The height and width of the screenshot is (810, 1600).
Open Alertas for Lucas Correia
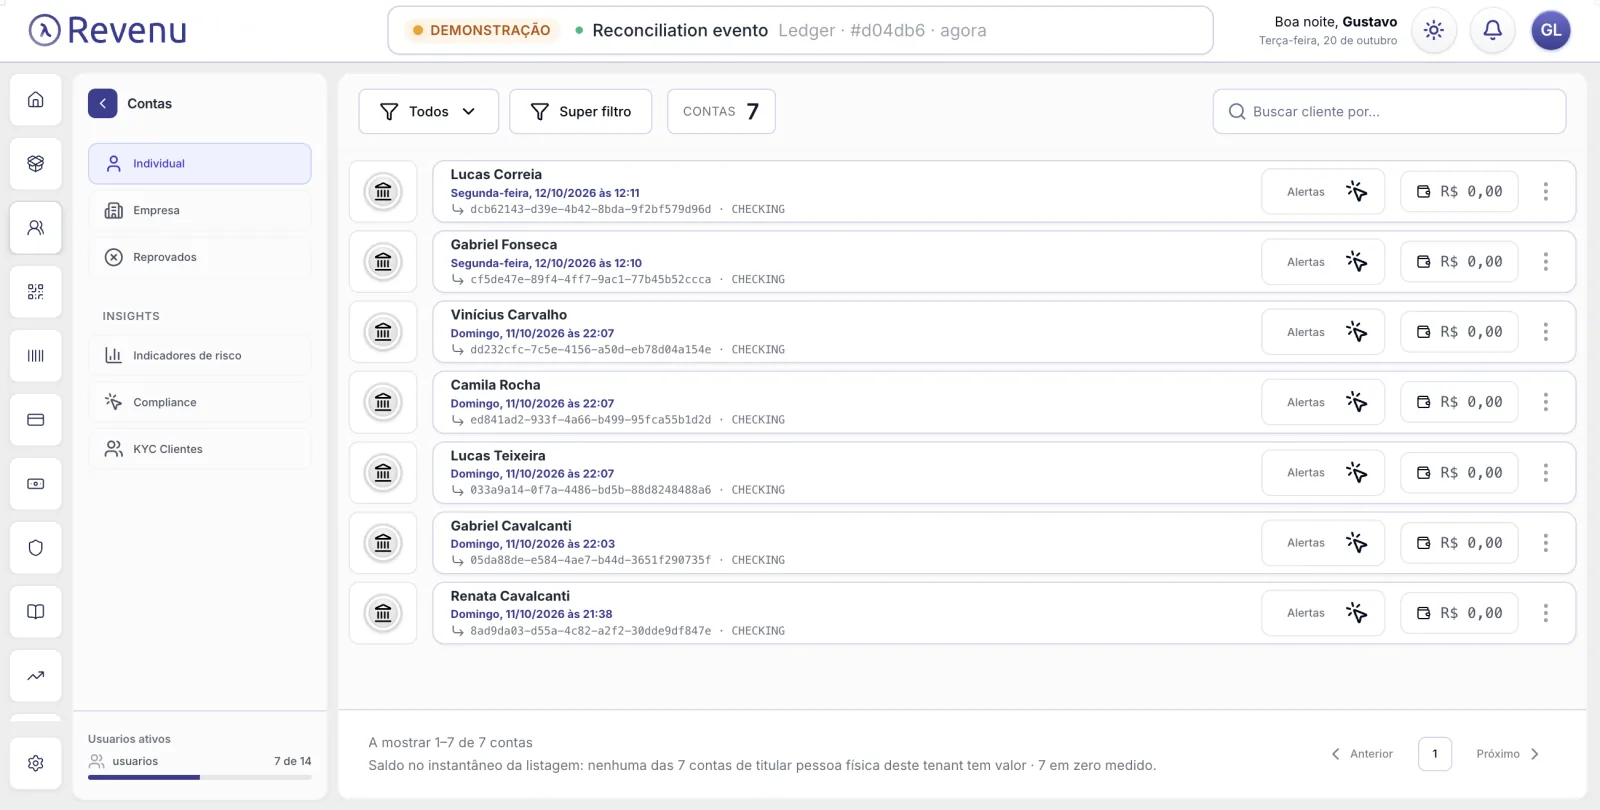1323,192
